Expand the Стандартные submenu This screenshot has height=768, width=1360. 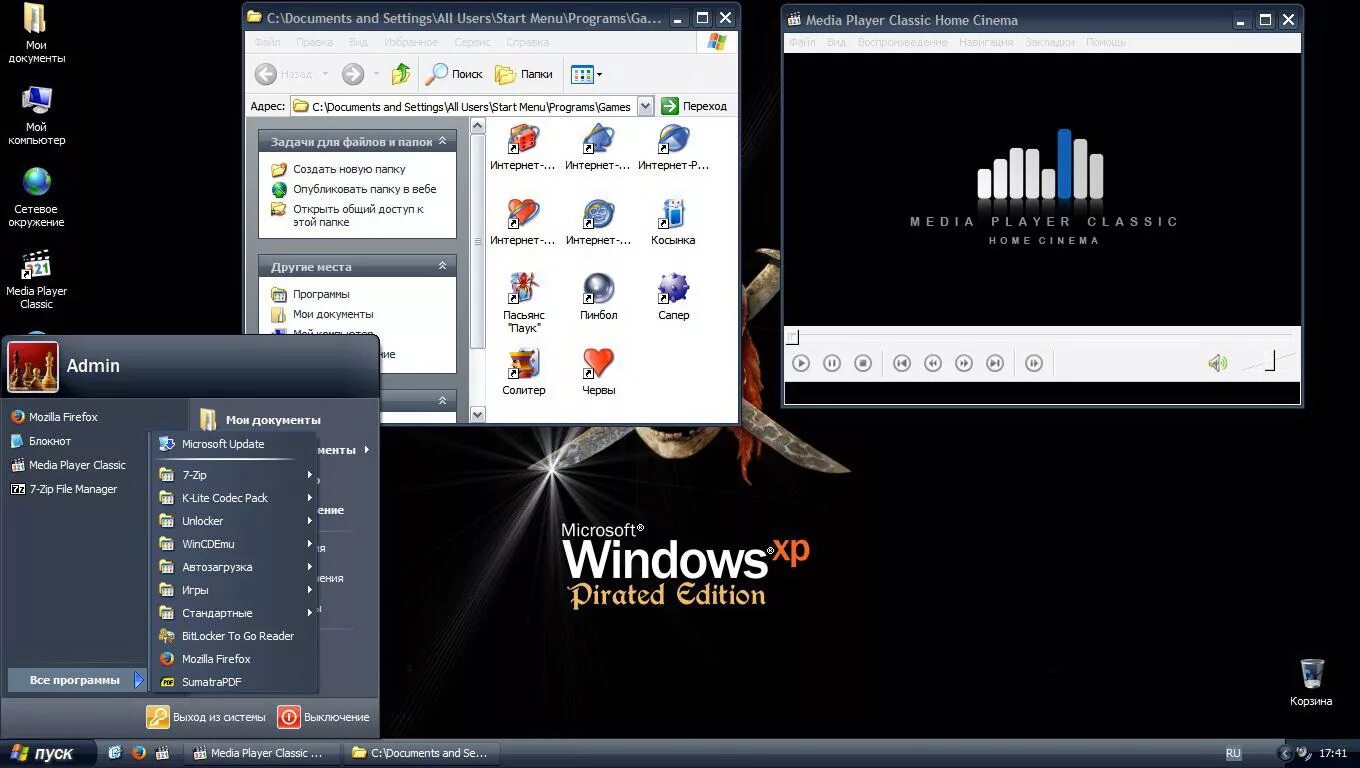click(235, 613)
